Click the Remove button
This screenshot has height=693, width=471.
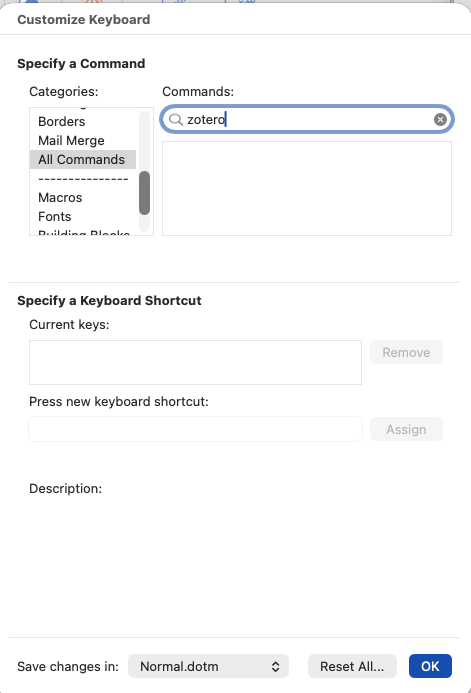(406, 352)
